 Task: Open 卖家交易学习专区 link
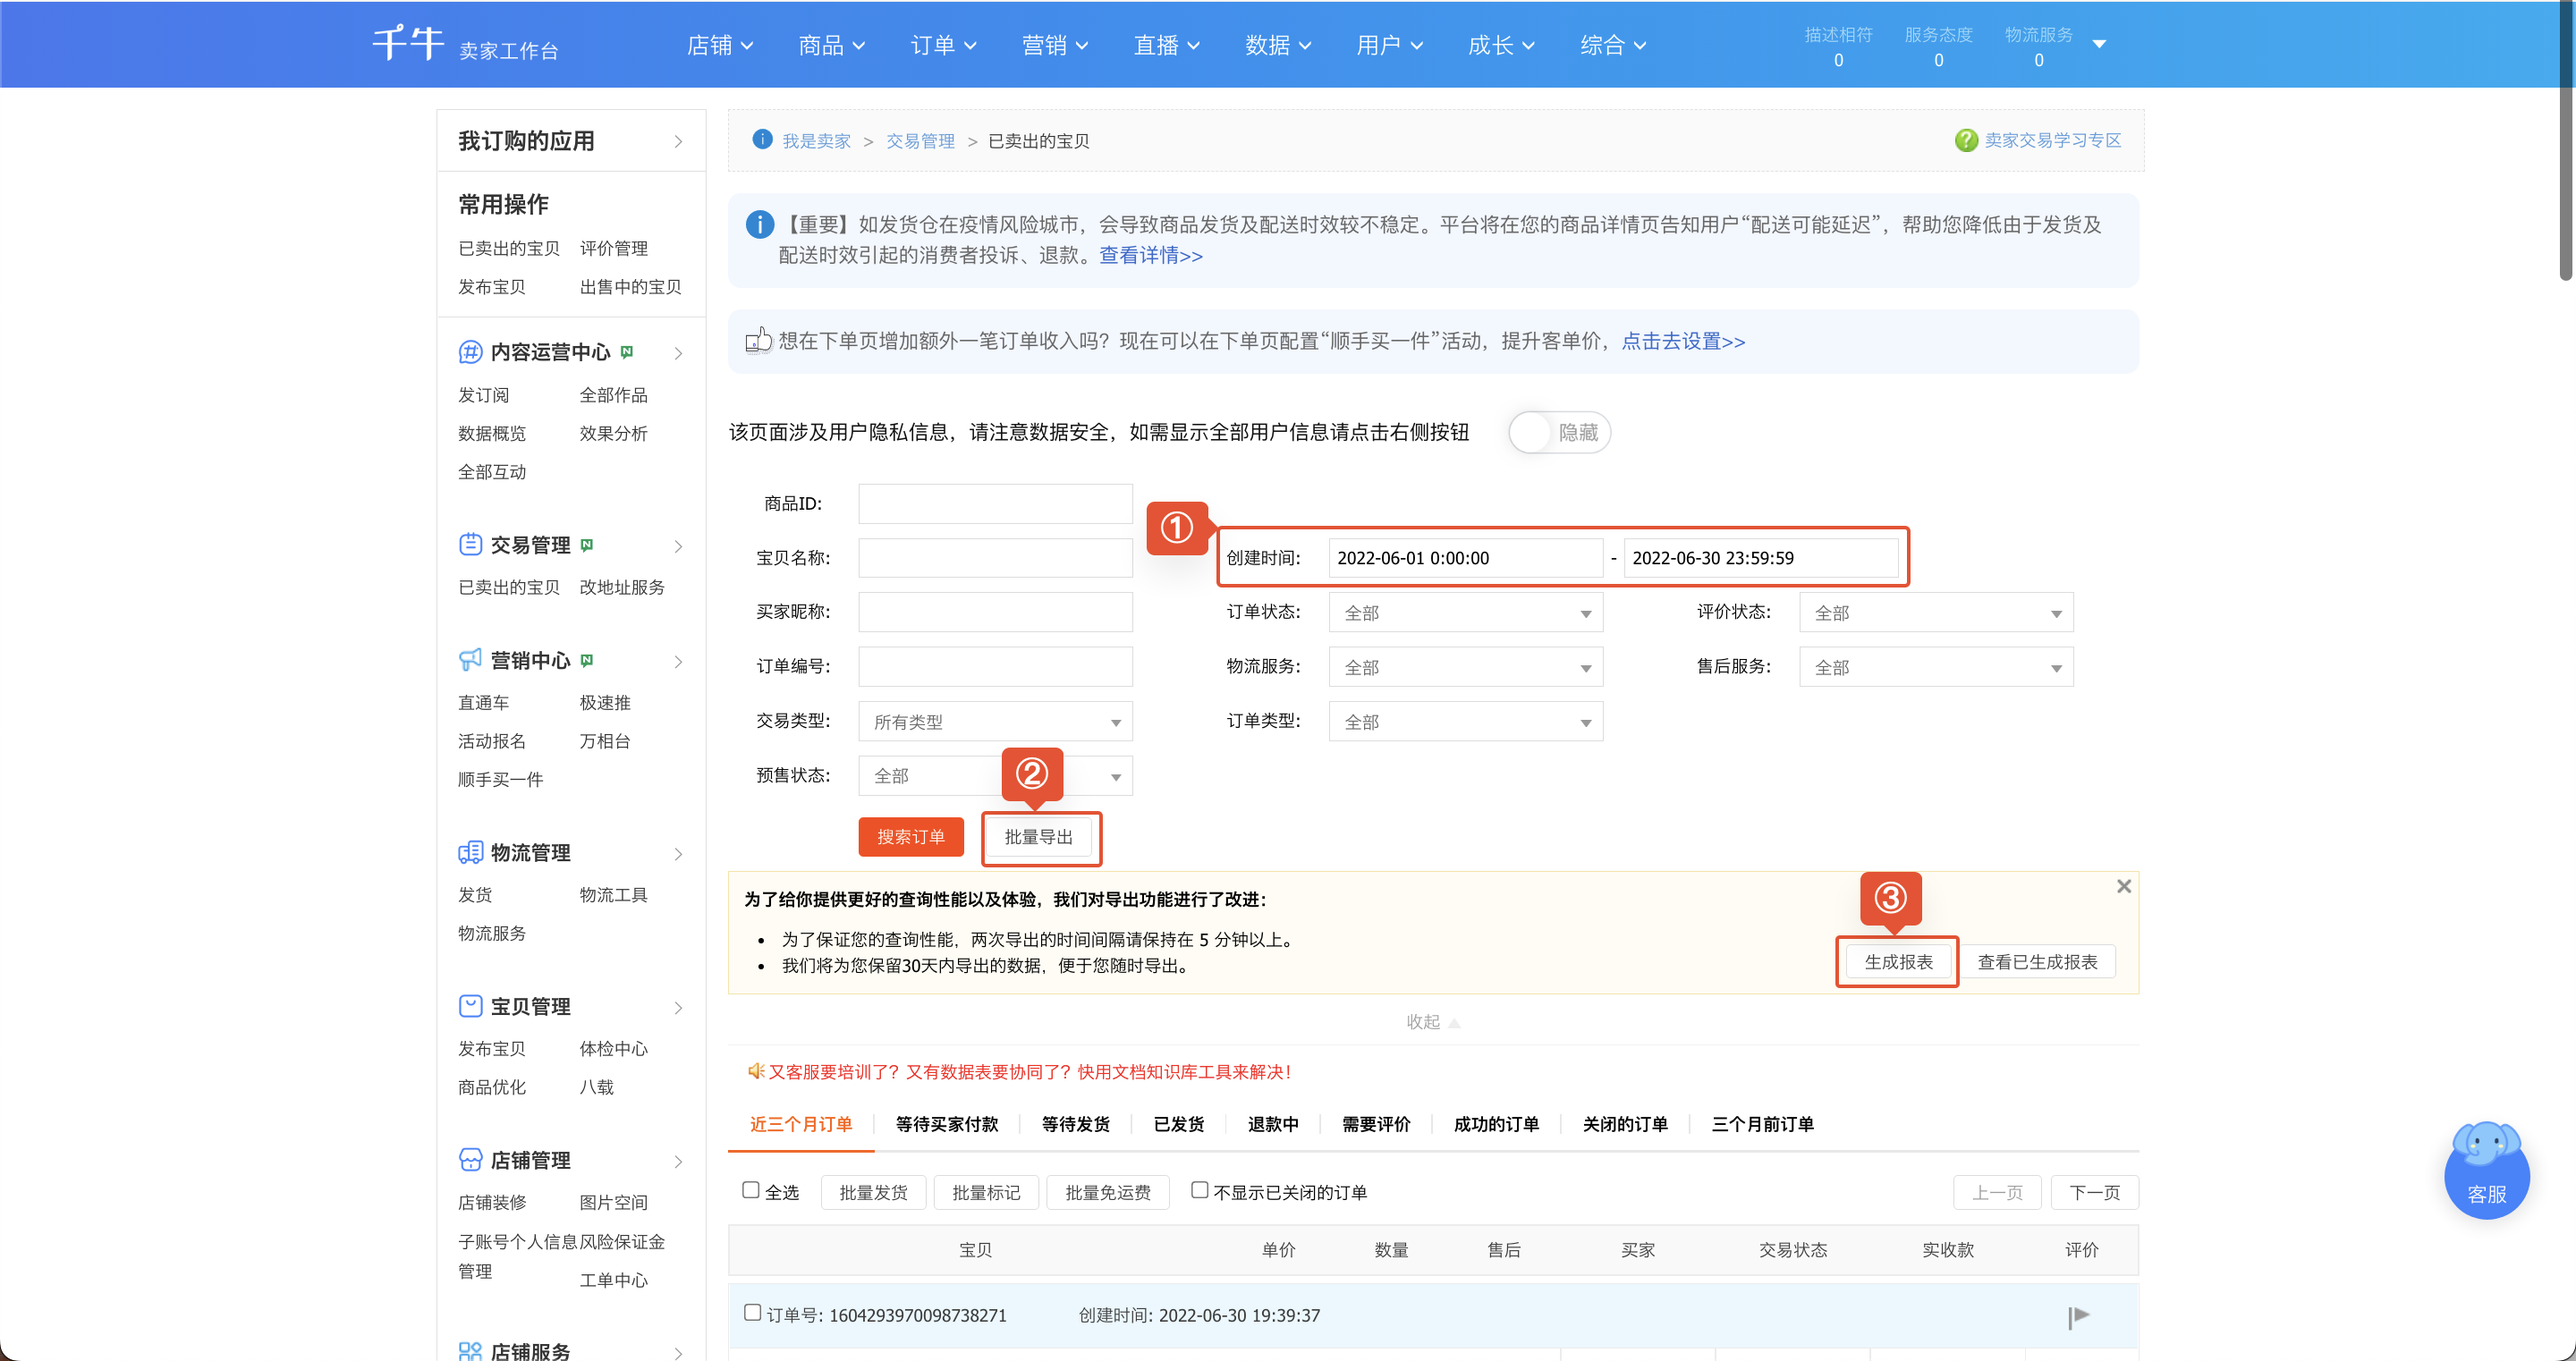coord(2052,140)
